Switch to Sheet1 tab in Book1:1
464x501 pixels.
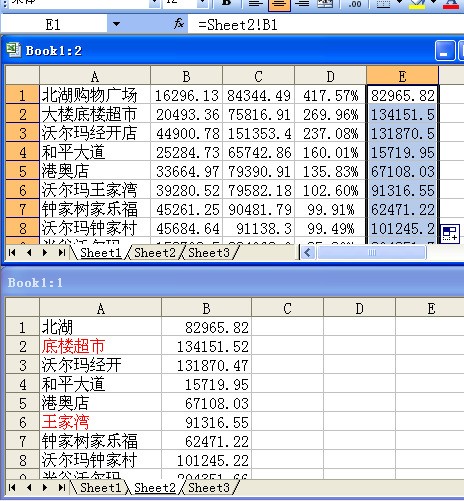(101, 488)
